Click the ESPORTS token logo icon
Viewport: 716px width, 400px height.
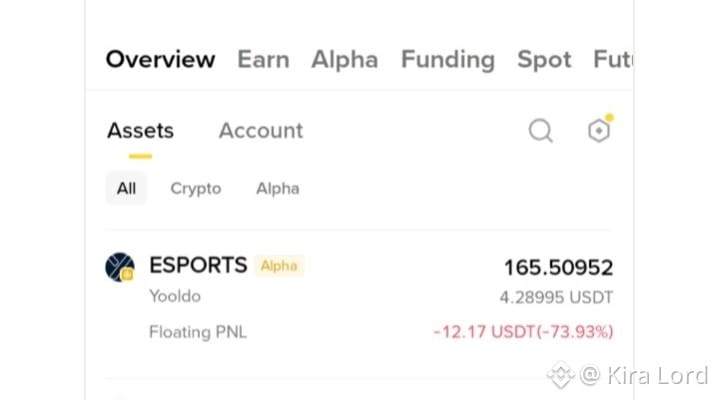pyautogui.click(x=120, y=267)
